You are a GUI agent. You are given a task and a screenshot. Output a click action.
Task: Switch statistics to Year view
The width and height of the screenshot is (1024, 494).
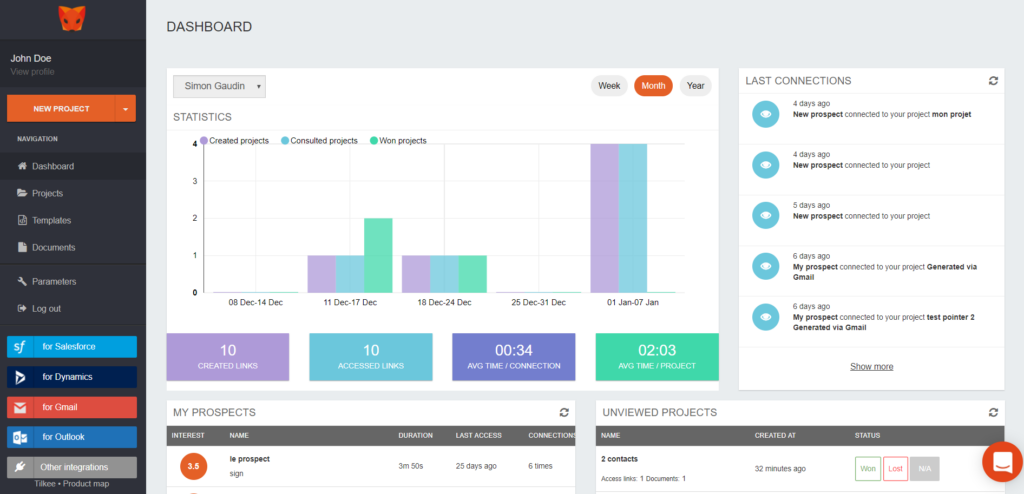(x=695, y=86)
